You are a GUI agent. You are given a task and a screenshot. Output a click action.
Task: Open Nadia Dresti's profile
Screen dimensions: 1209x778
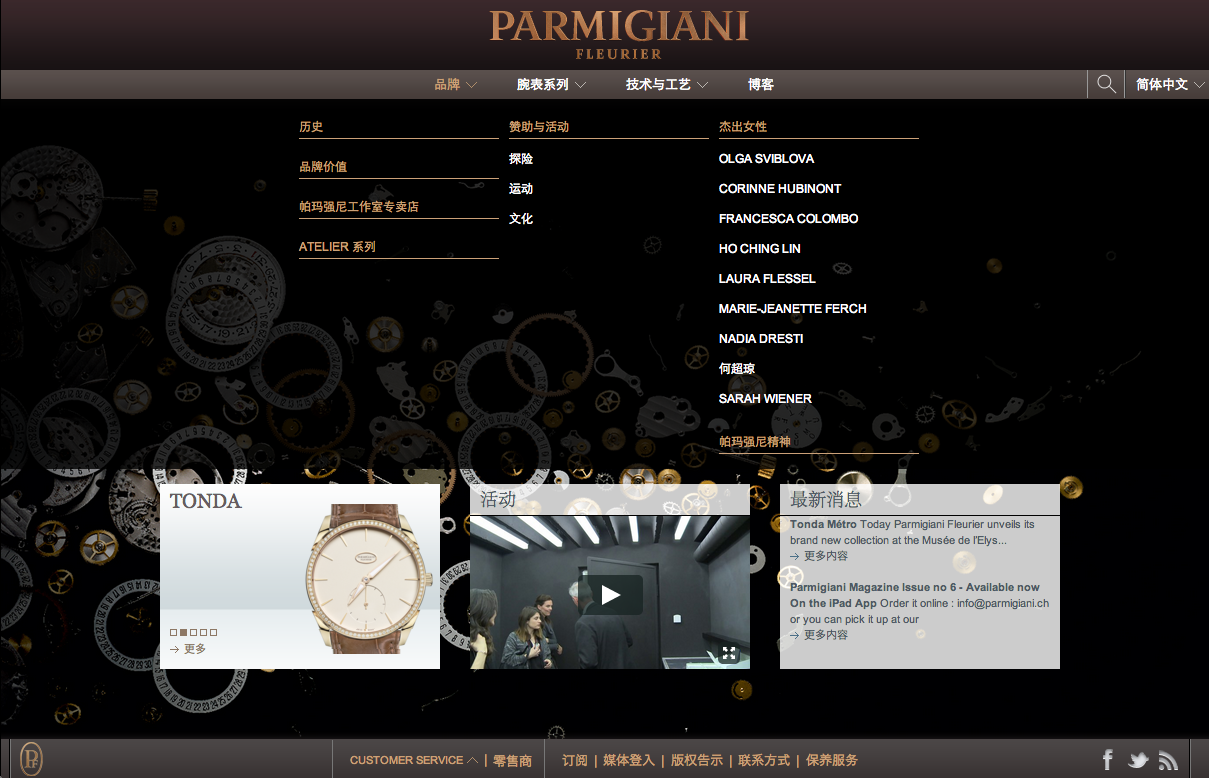761,339
